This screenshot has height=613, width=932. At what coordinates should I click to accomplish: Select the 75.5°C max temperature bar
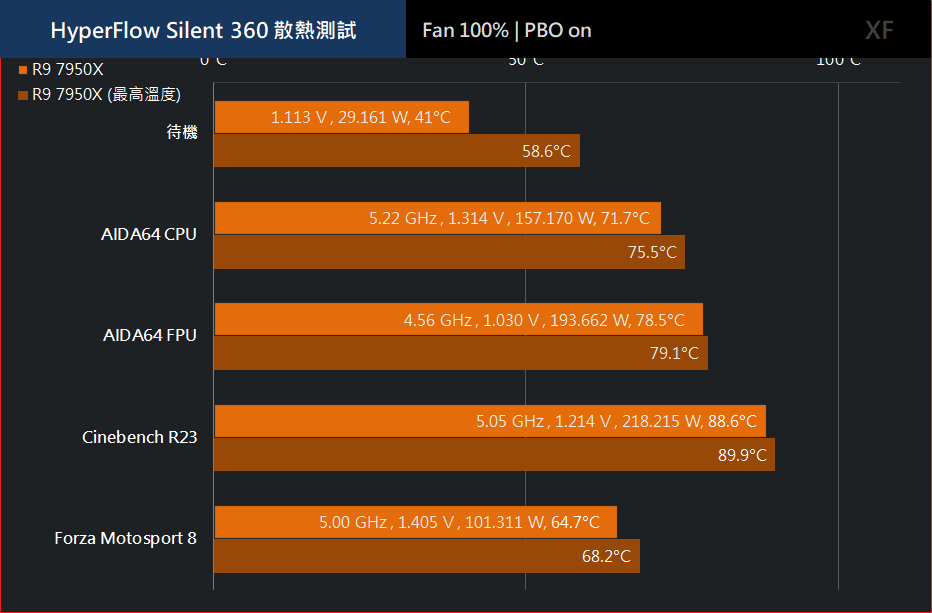click(449, 252)
